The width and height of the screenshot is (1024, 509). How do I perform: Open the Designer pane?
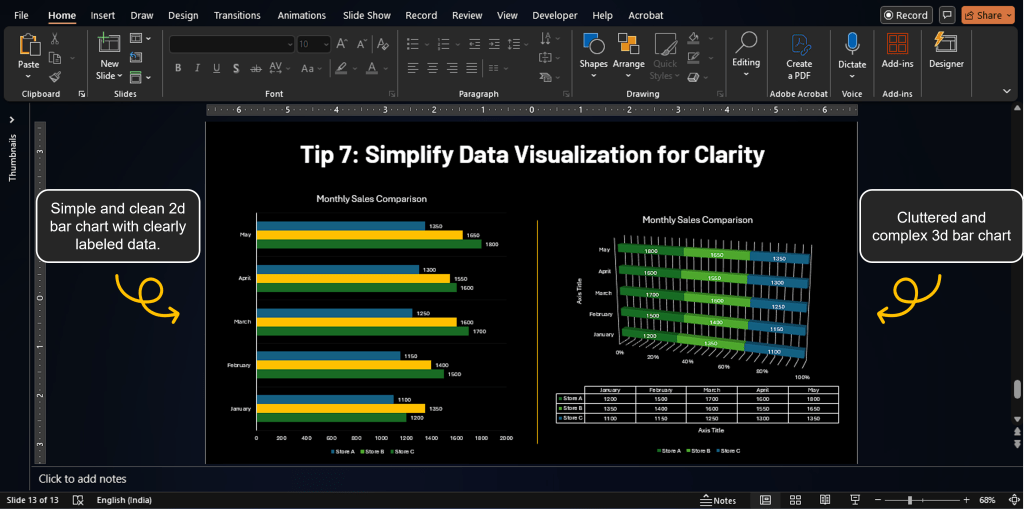click(946, 51)
